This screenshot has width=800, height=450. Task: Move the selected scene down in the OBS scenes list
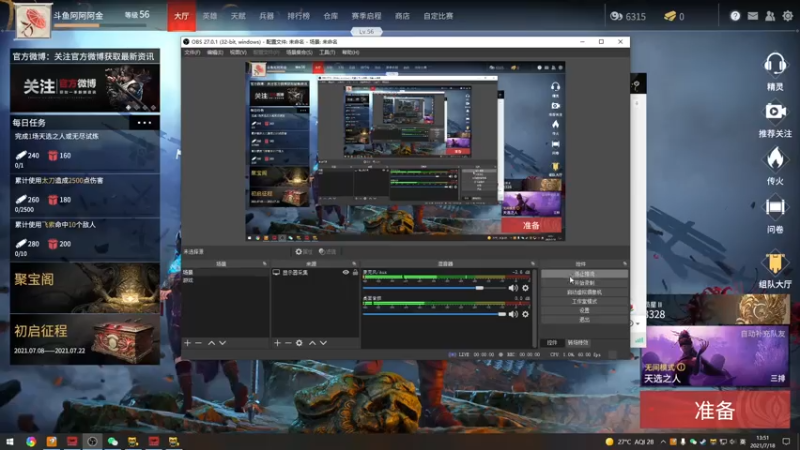coord(222,343)
